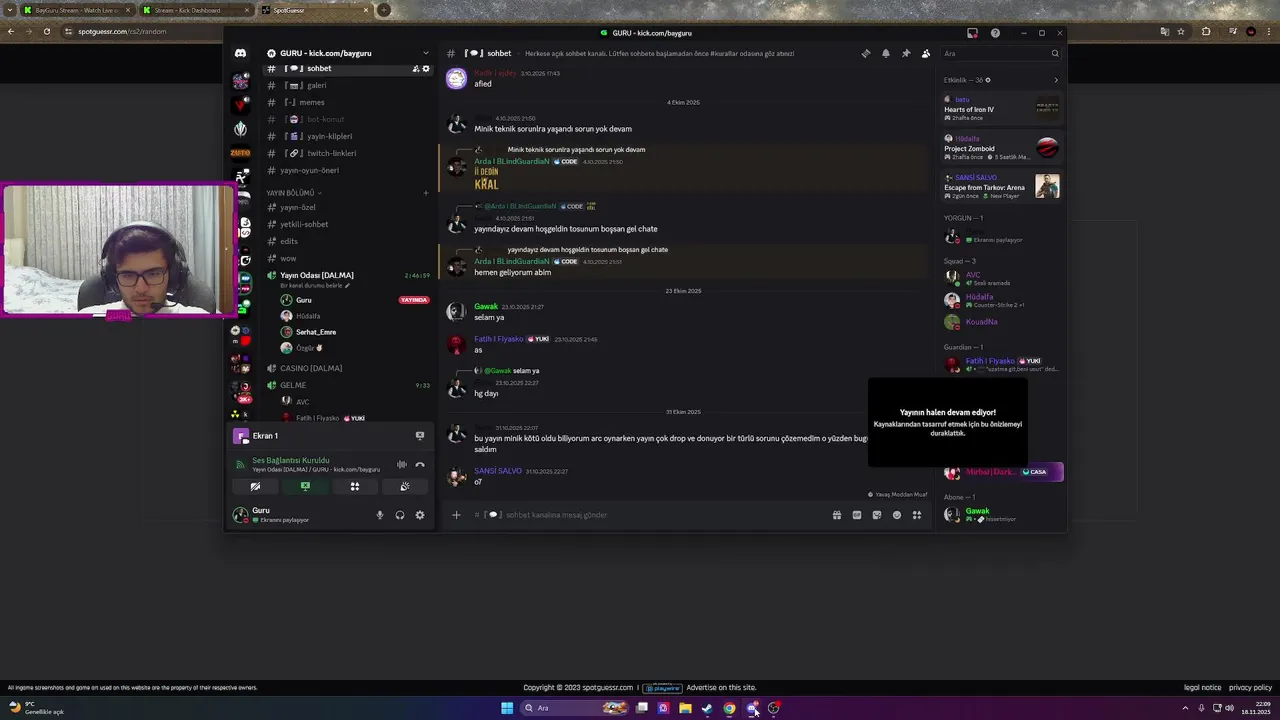Toggle the camera button
1280x720 pixels.
pyautogui.click(x=255, y=486)
